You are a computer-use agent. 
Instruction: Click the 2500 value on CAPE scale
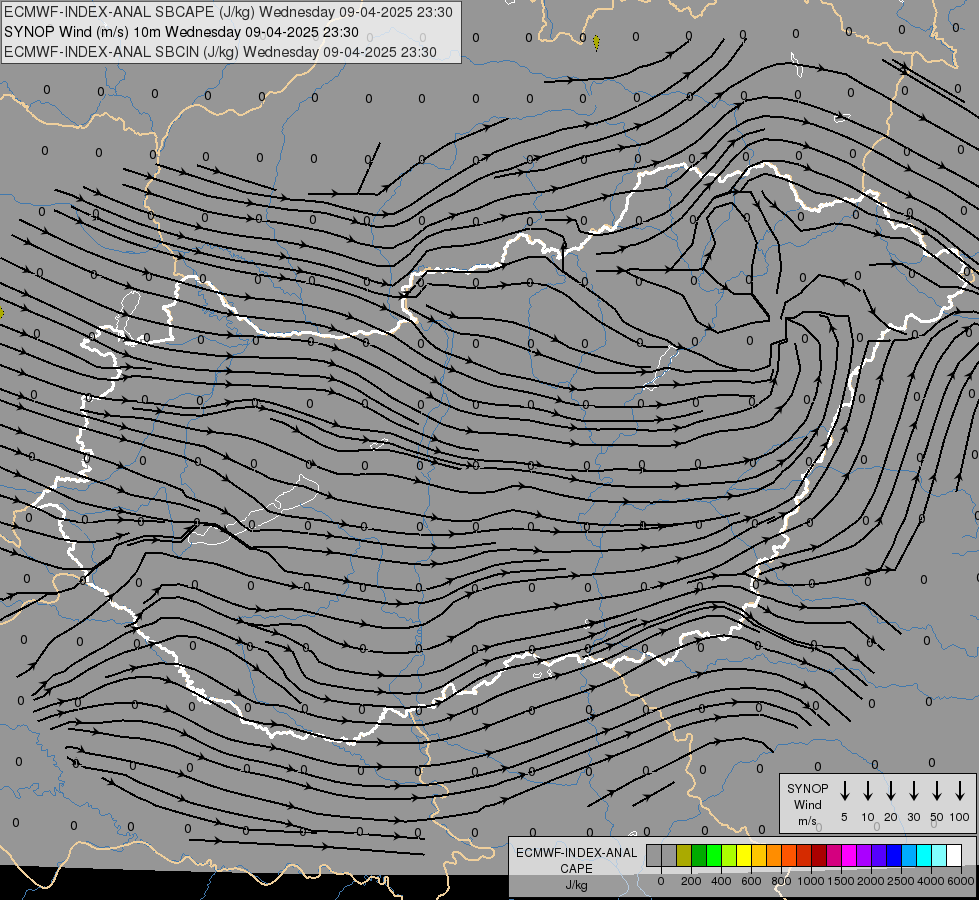pos(901,881)
